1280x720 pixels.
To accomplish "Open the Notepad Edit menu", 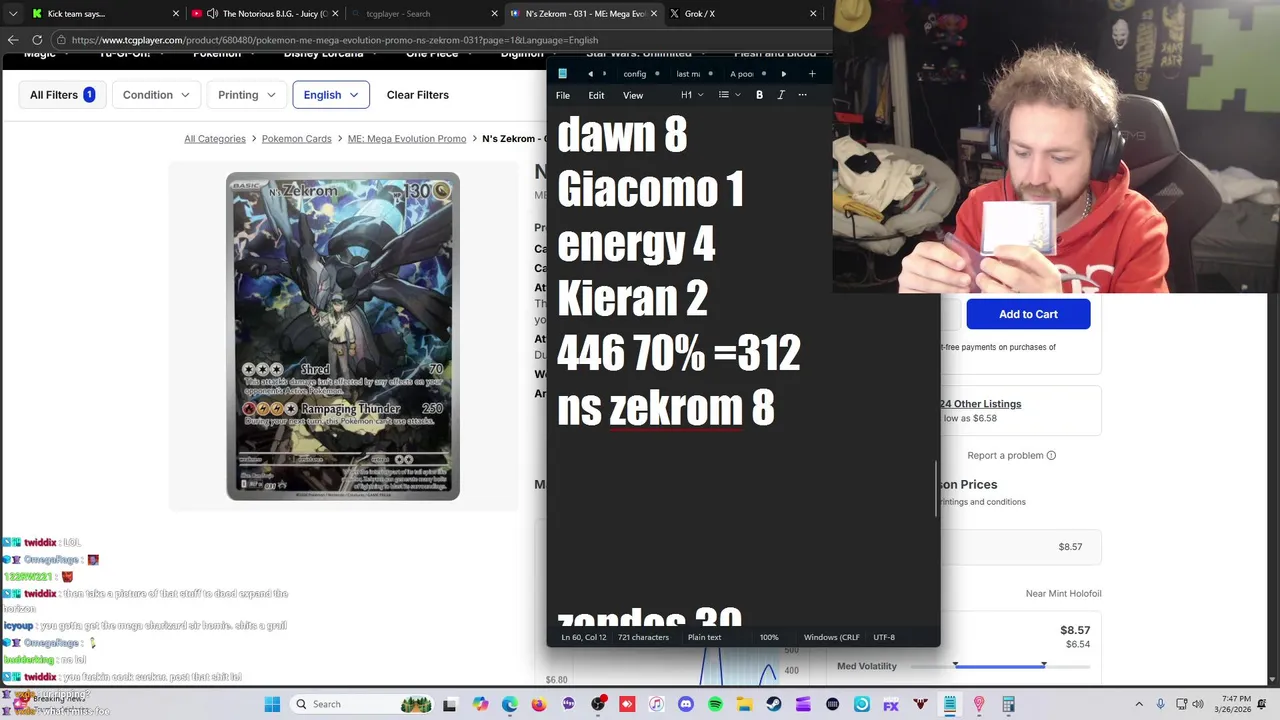I will click(x=596, y=95).
